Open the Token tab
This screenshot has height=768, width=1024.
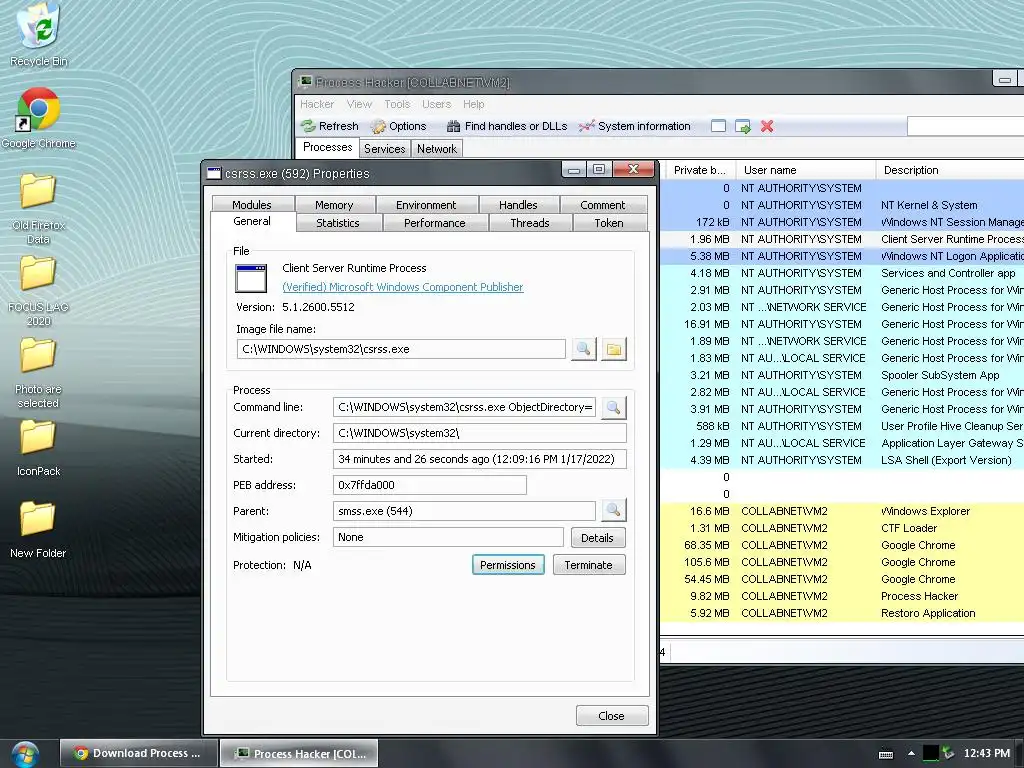pyautogui.click(x=609, y=223)
